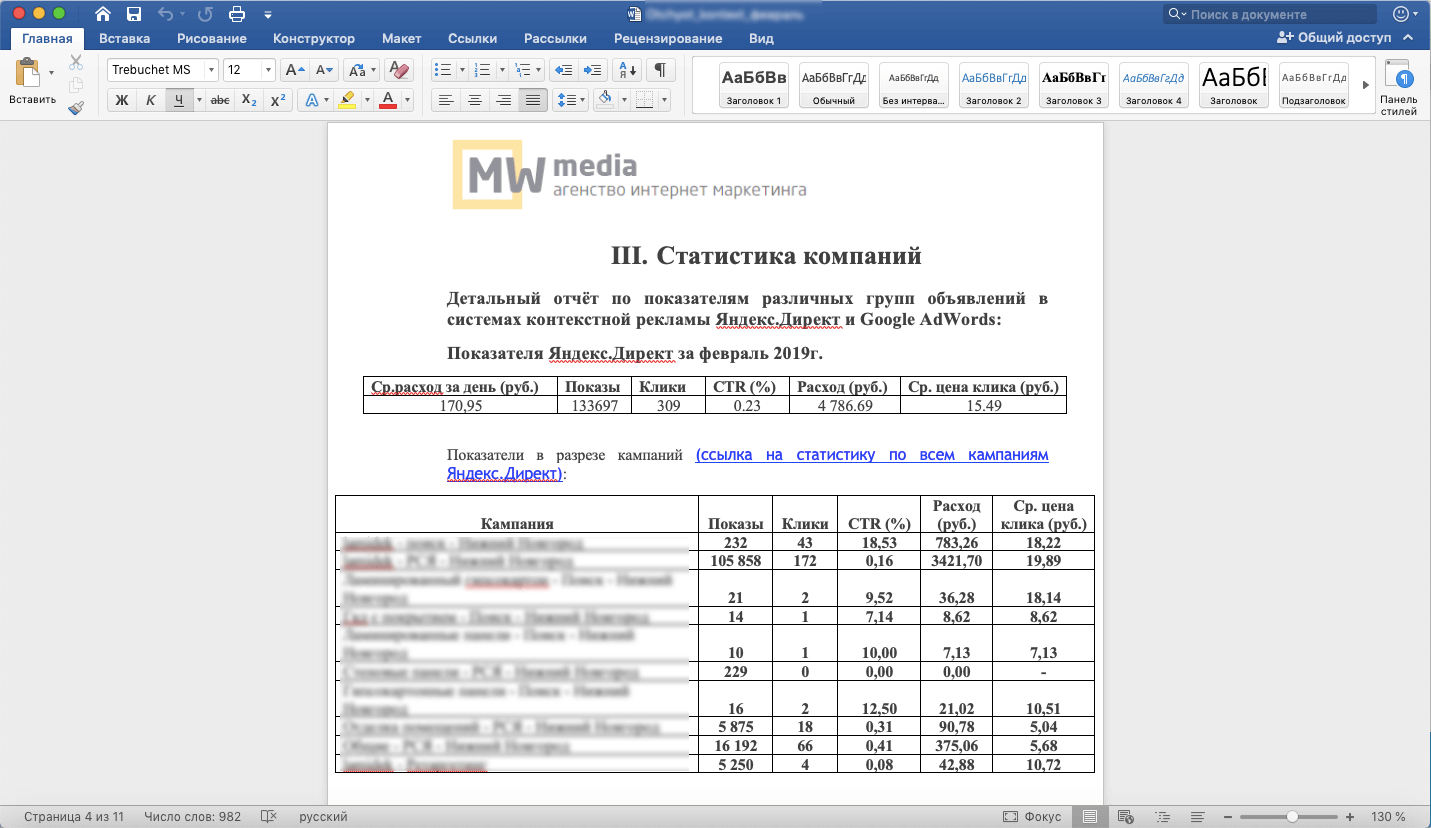The height and width of the screenshot is (828, 1431).
Task: Click the Print icon in title bar
Action: [x=237, y=14]
